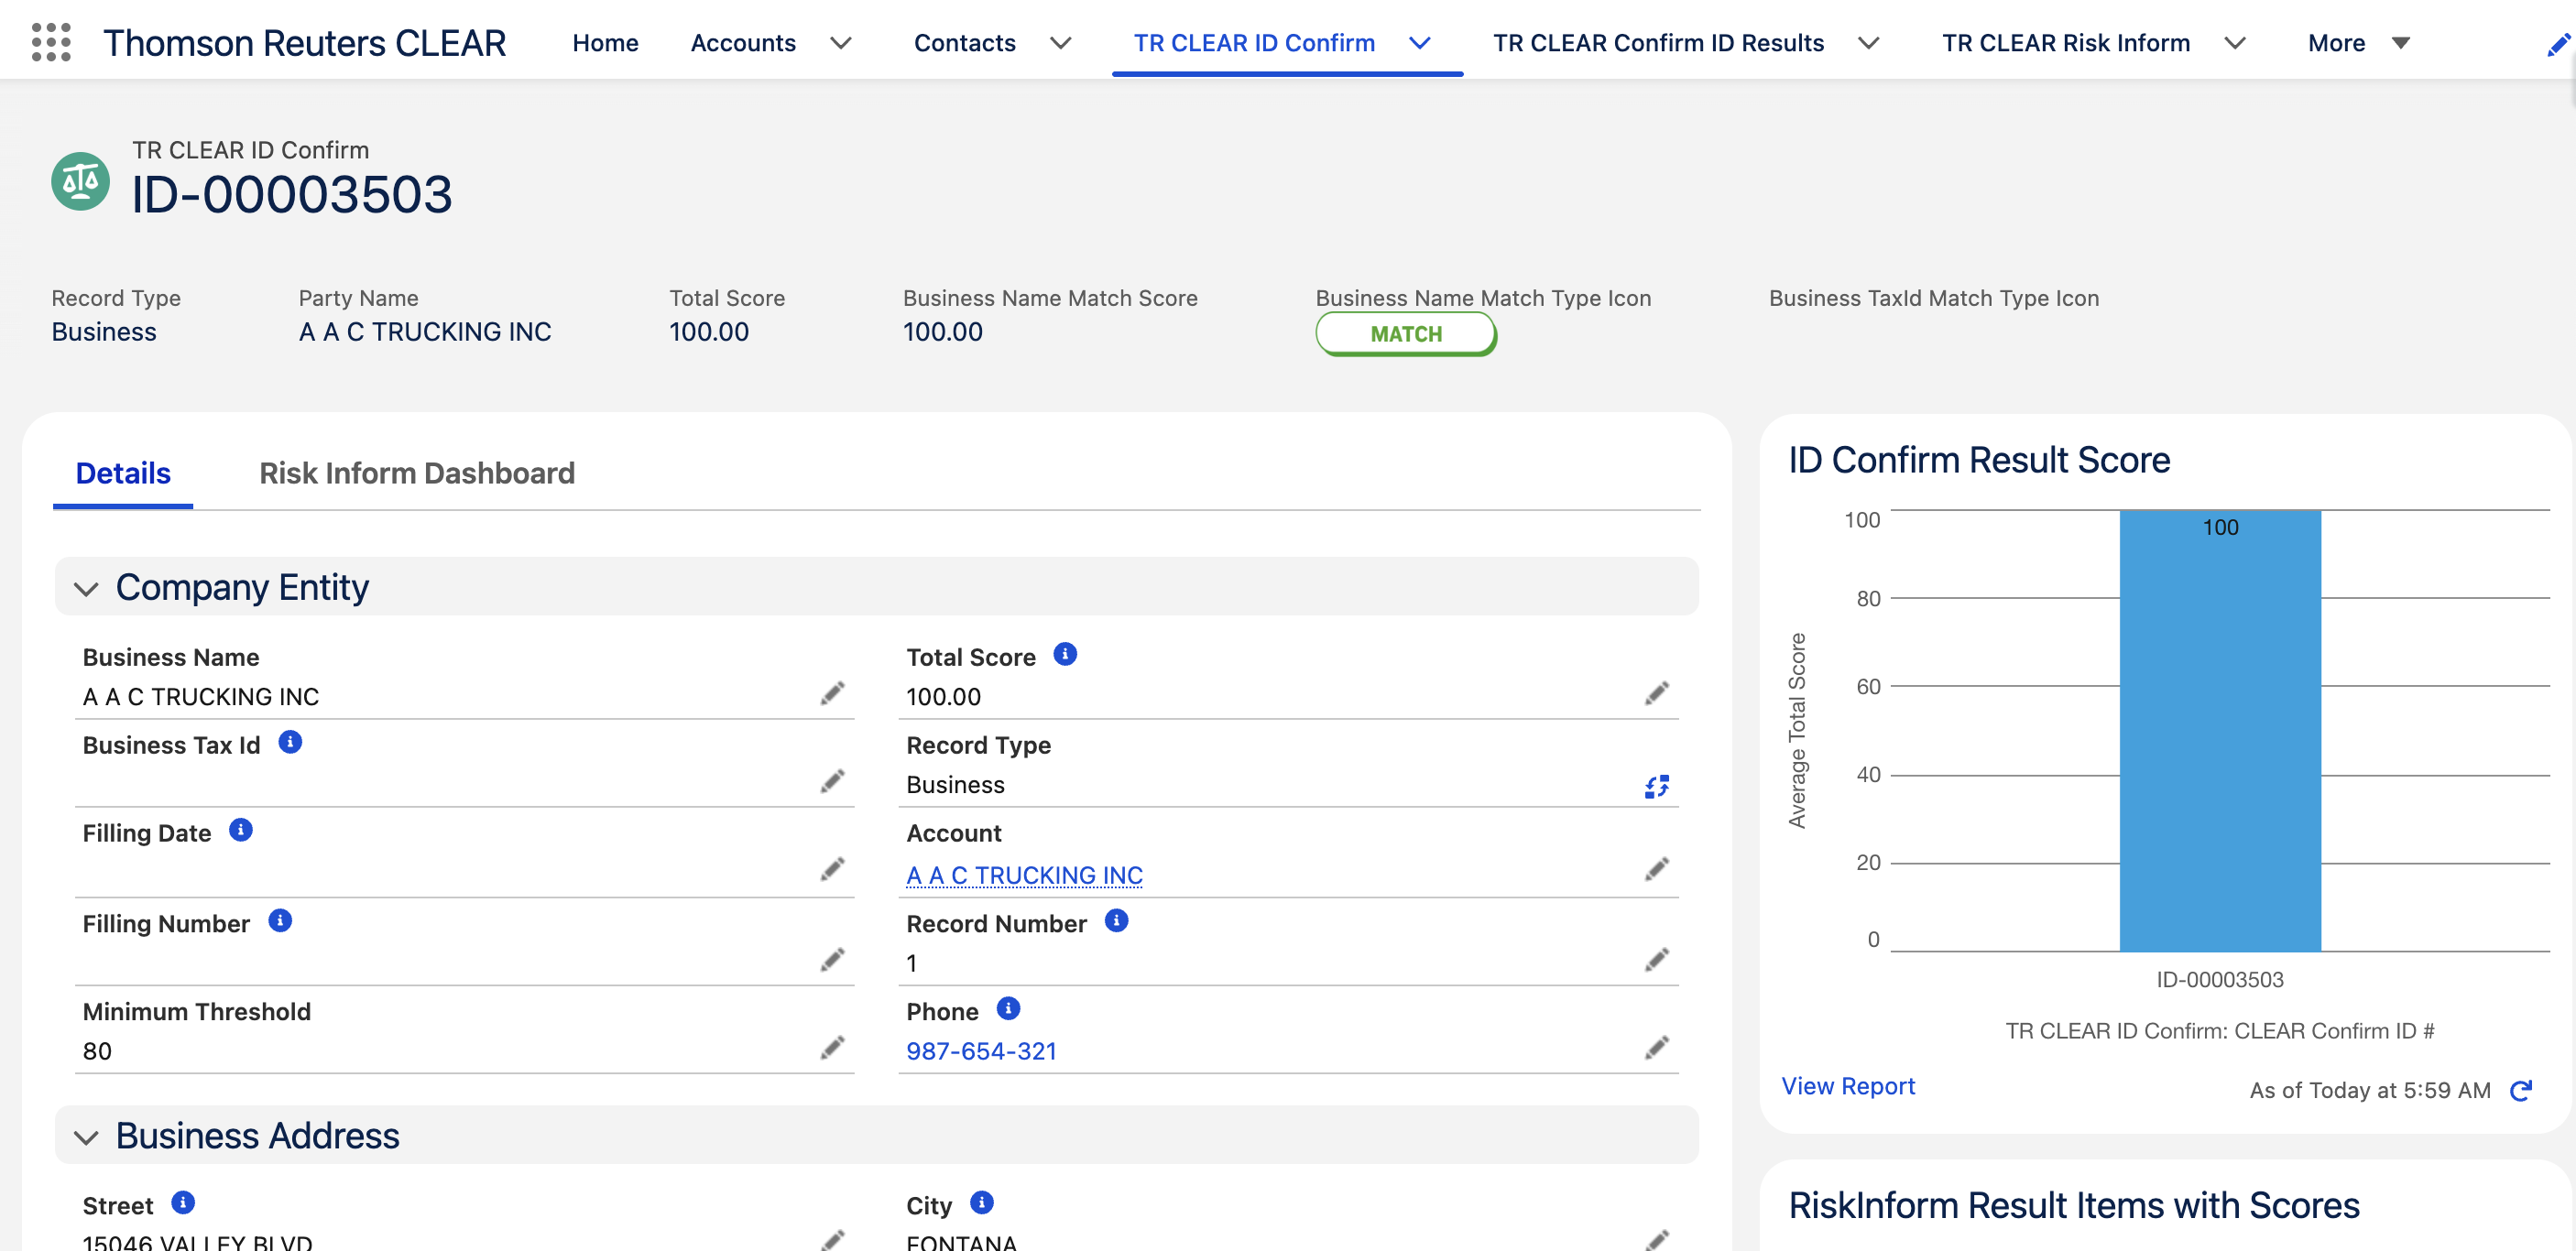Edit the Filling Date field pencil
Screen dimensions: 2576x1251
pos(832,870)
